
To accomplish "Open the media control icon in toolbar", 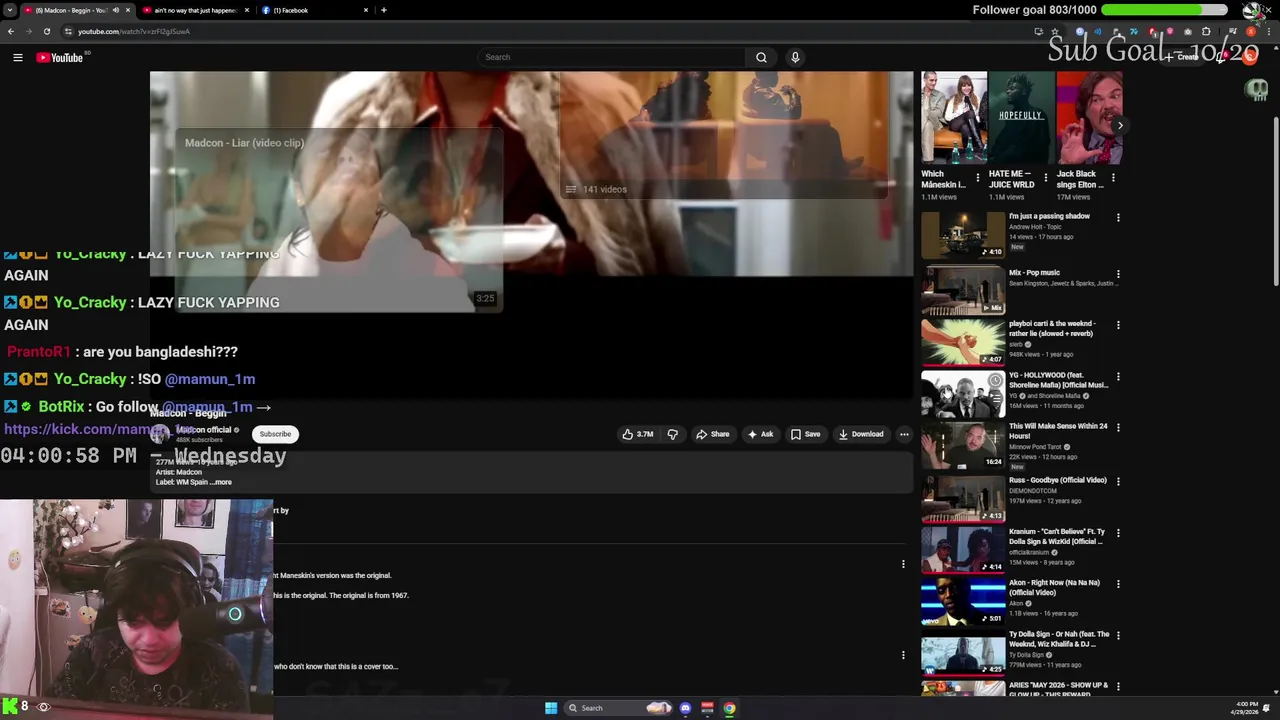I will 1232,31.
